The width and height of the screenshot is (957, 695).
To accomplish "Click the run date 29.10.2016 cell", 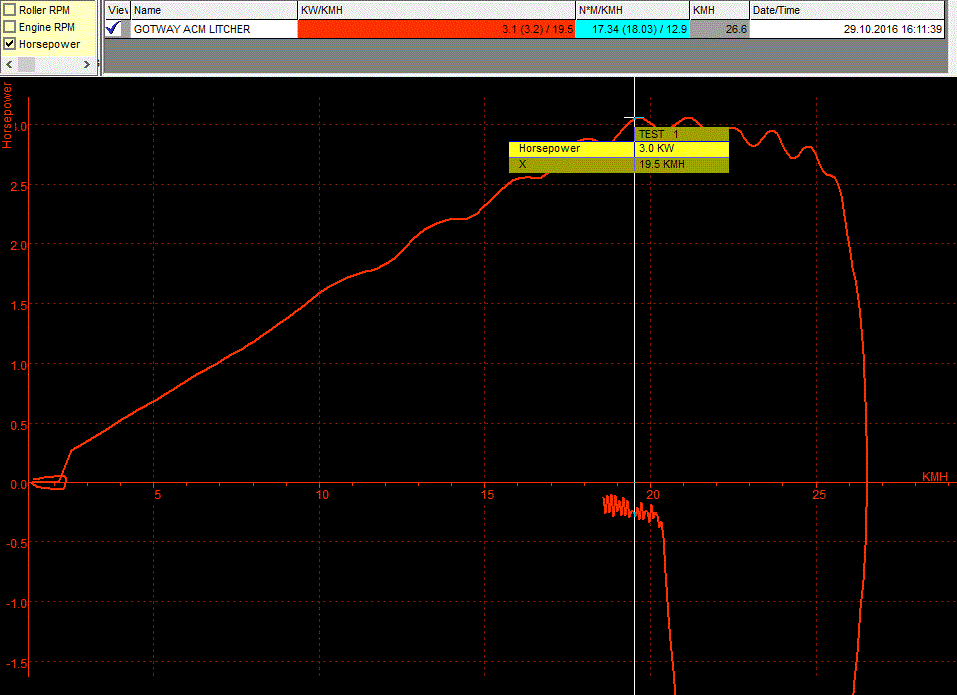I will (846, 30).
